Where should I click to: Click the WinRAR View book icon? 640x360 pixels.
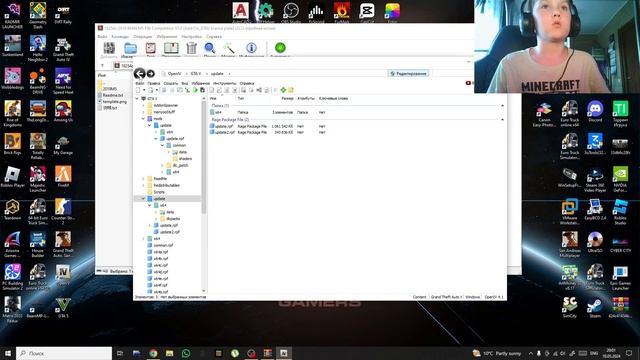click(x=171, y=48)
